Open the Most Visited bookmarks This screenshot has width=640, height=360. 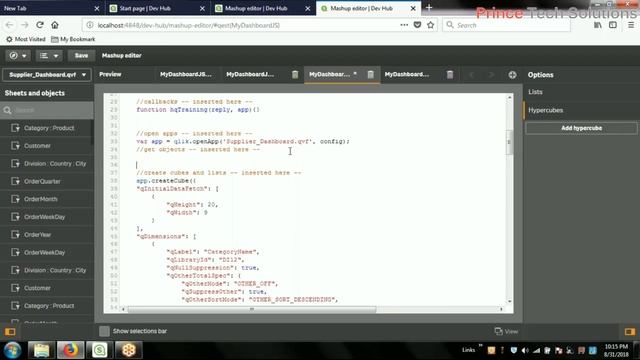pyautogui.click(x=26, y=39)
